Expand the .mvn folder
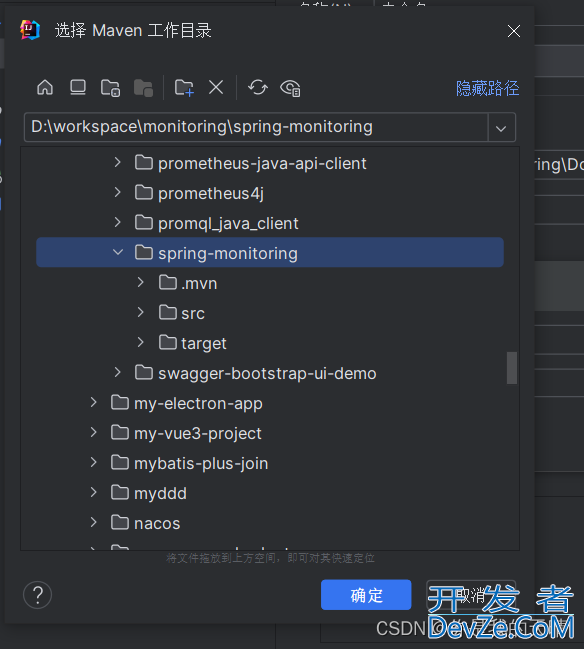Image resolution: width=584 pixels, height=649 pixels. pos(141,283)
